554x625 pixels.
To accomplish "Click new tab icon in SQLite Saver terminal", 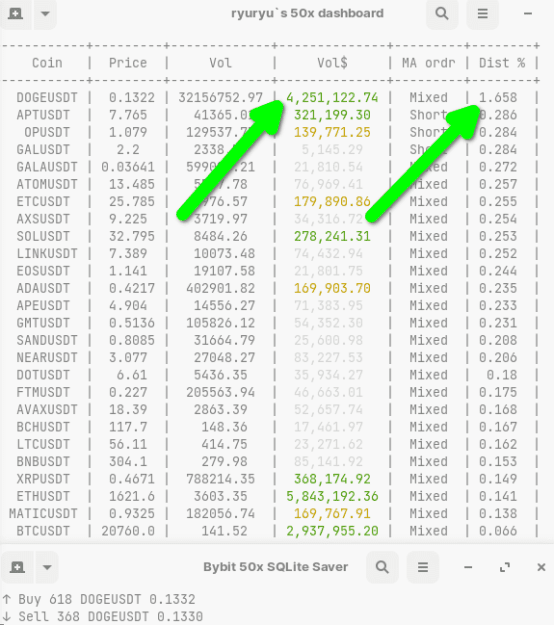I will tap(18, 567).
